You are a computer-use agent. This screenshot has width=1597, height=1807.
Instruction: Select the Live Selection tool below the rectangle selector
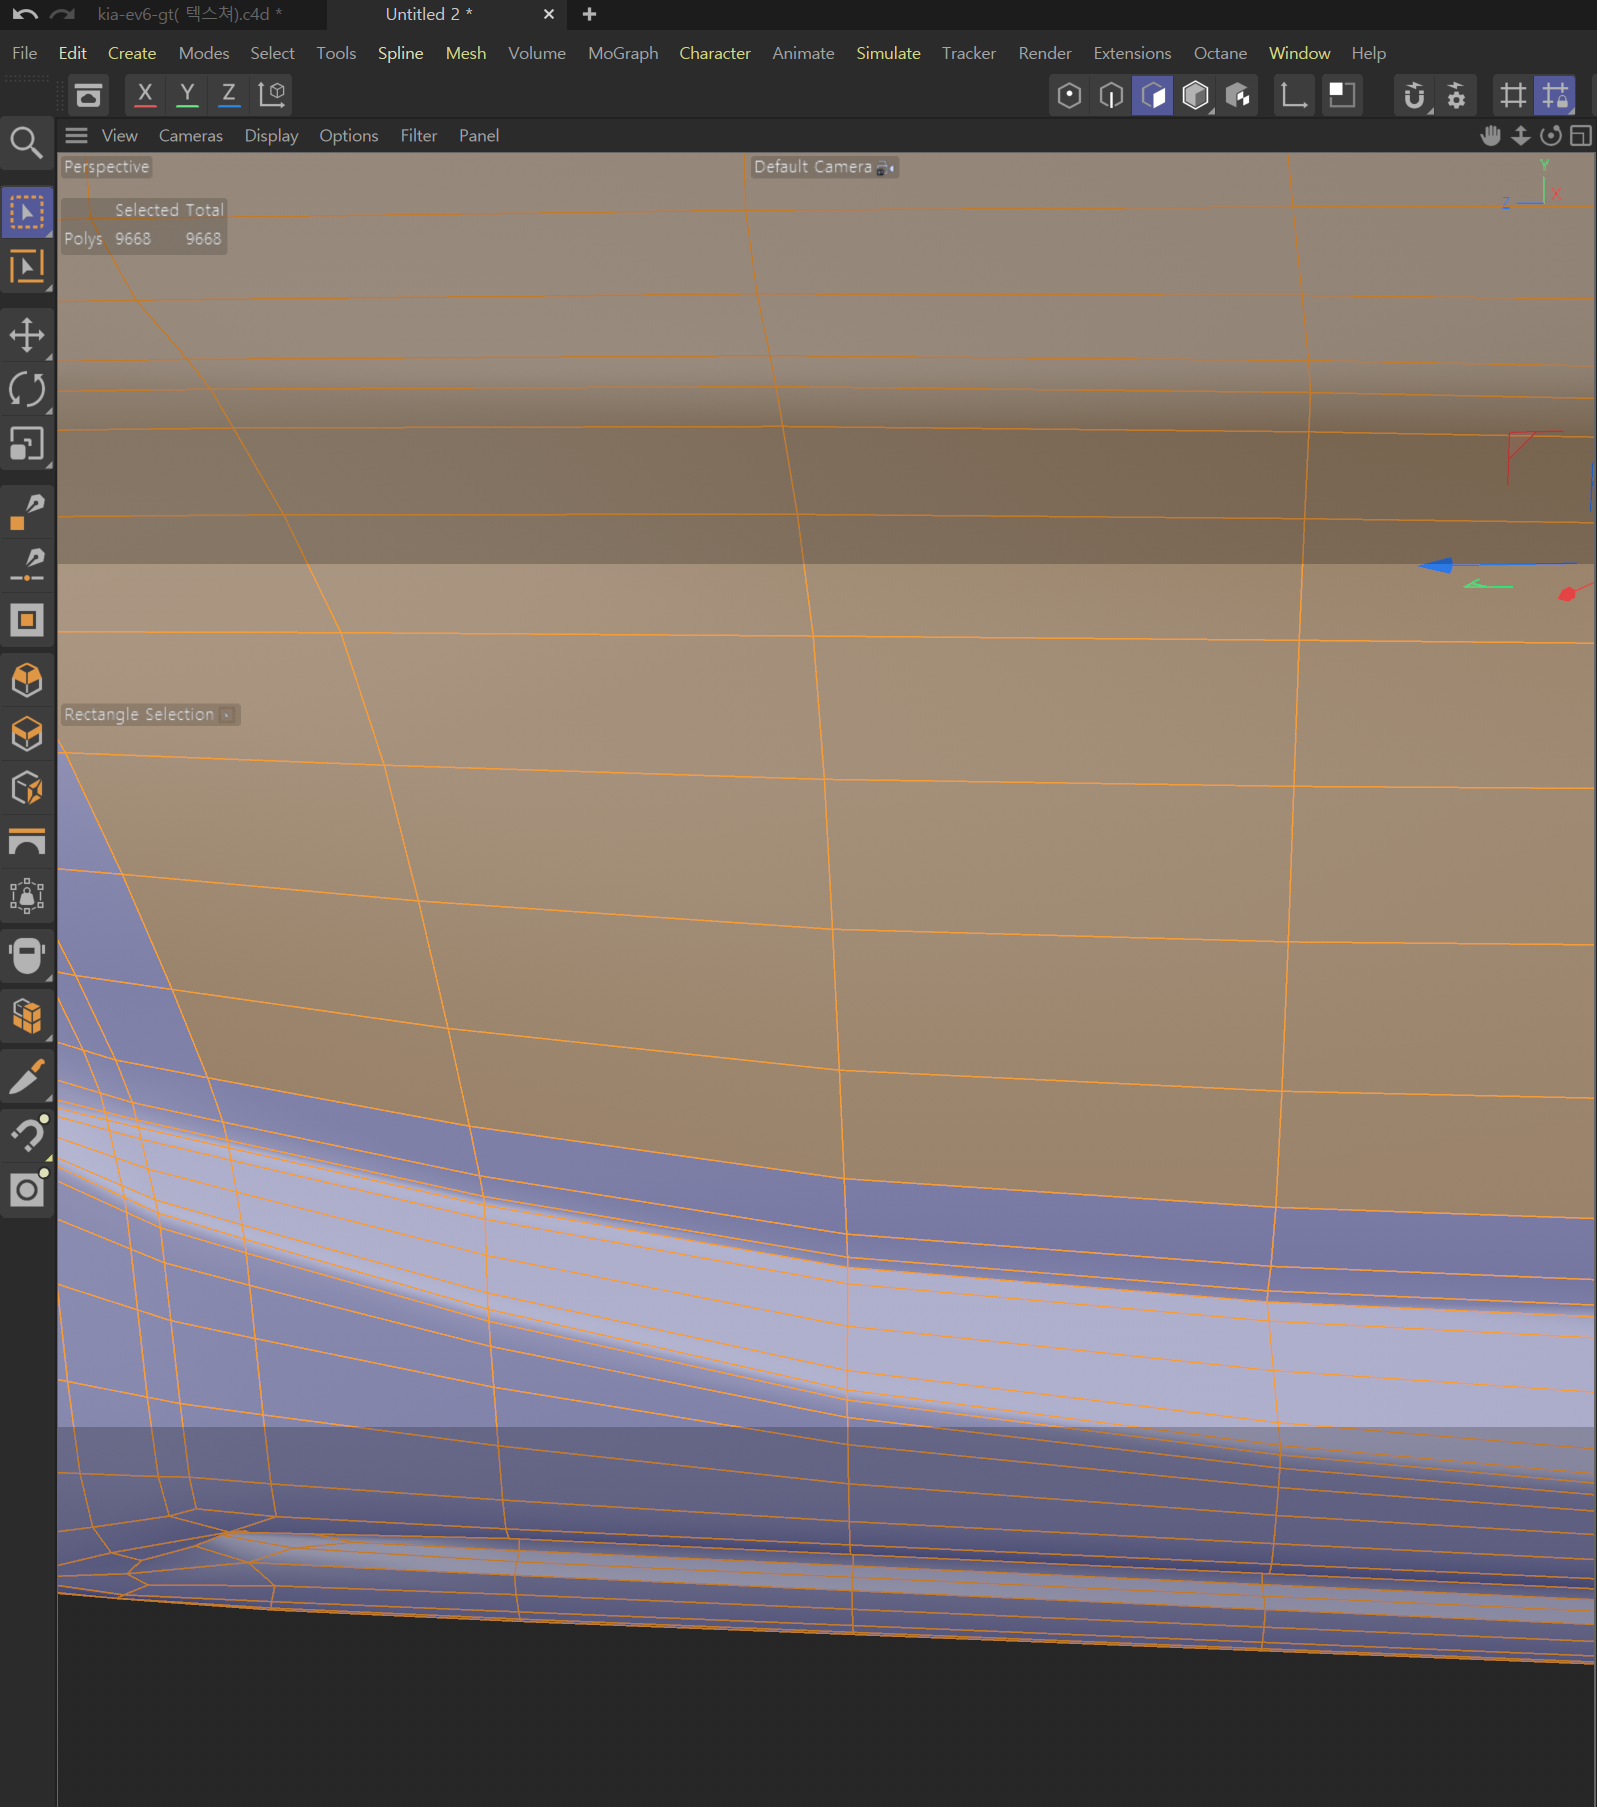point(26,267)
